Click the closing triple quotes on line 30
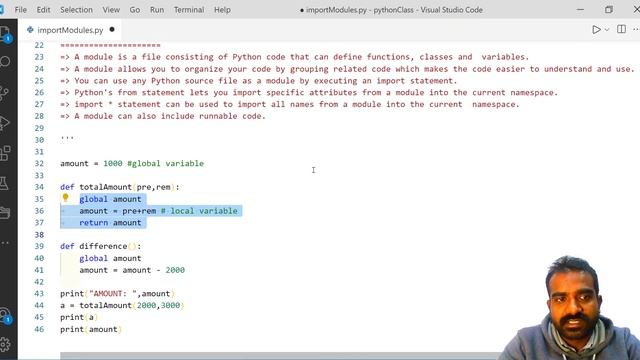The image size is (640, 360). pyautogui.click(x=67, y=138)
